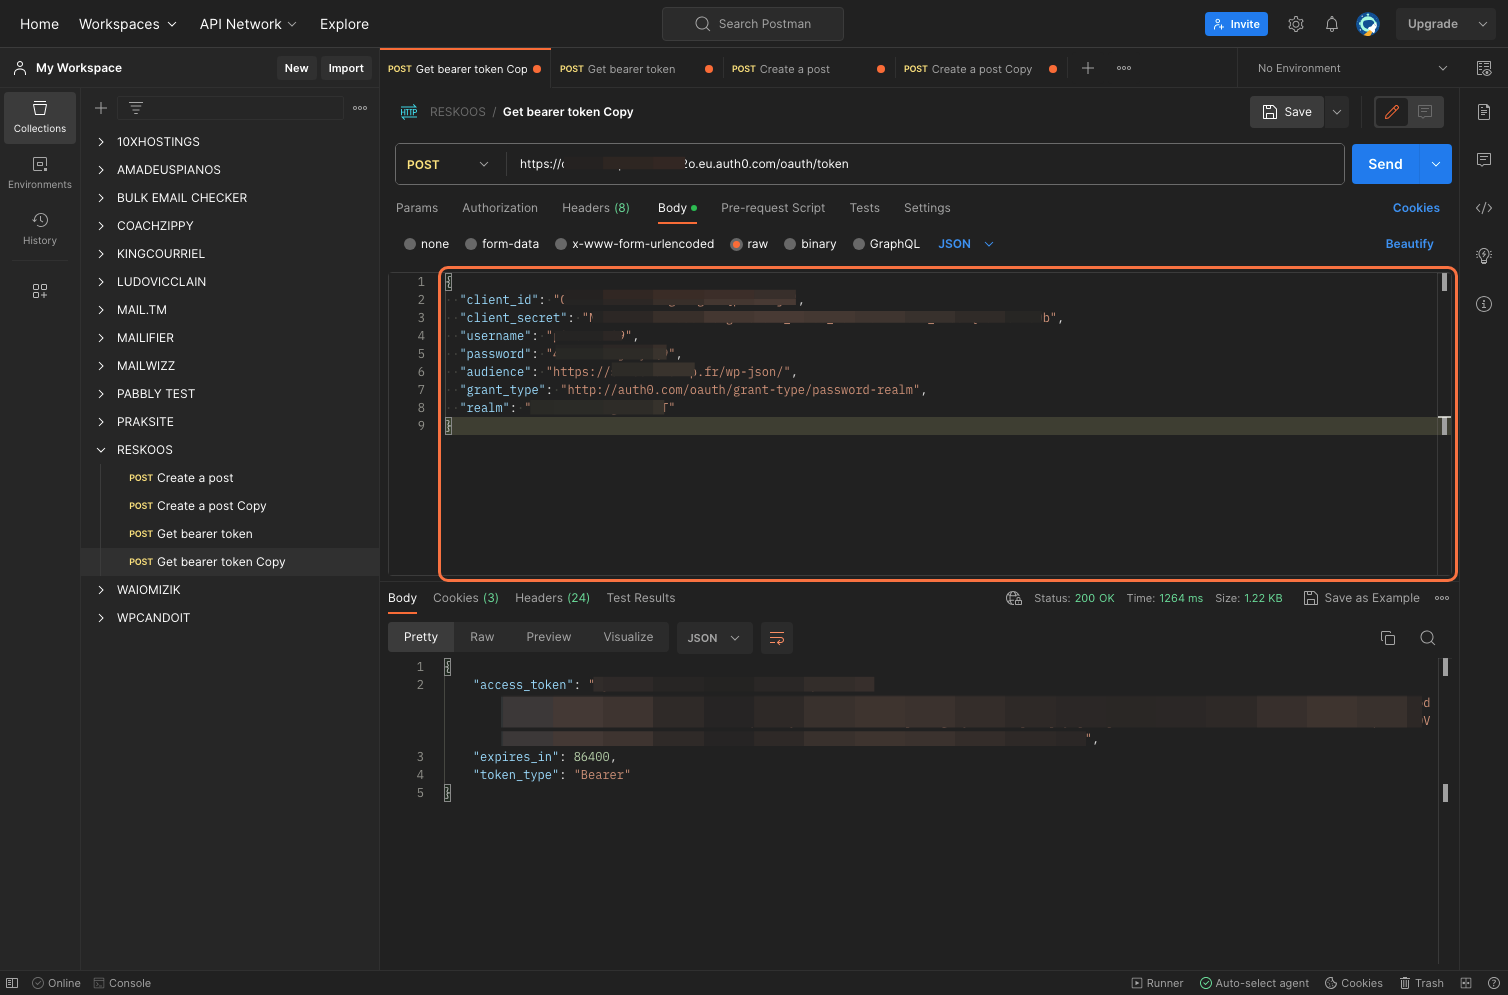Open the Pre-request Script tab
The height and width of the screenshot is (995, 1508).
click(773, 208)
